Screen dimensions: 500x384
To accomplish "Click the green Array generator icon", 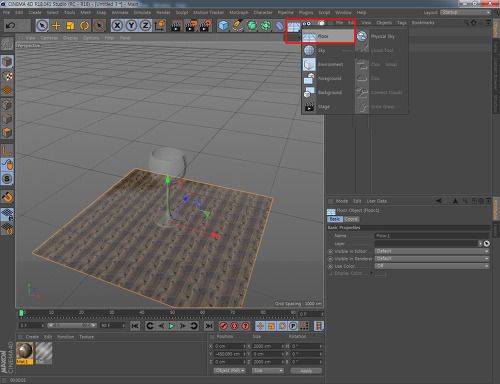I will coord(266,26).
